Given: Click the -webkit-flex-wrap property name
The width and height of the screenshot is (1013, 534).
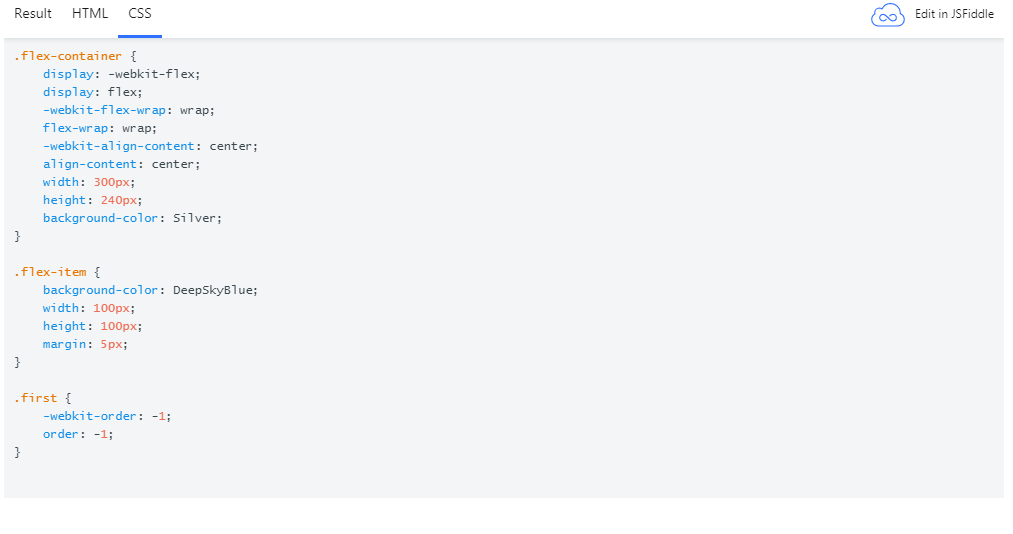Looking at the screenshot, I should (104, 110).
